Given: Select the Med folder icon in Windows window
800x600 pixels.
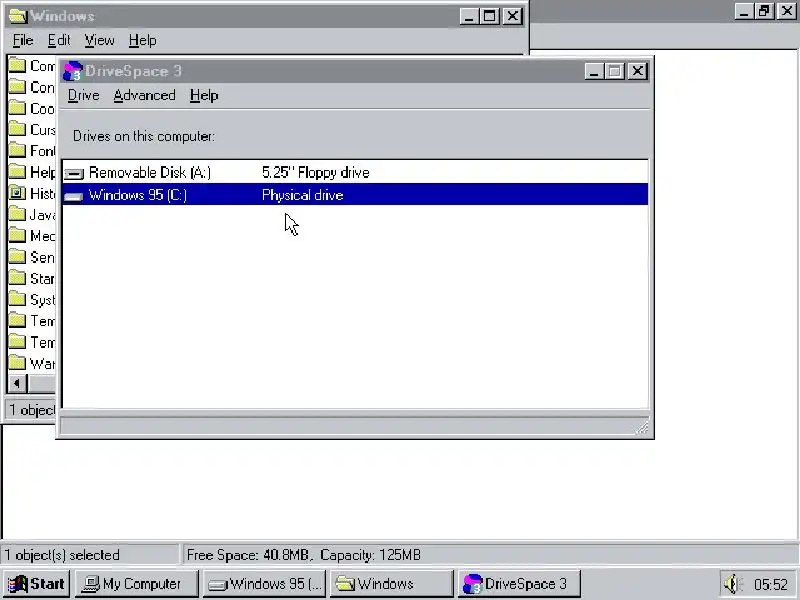Looking at the screenshot, I should pos(17,236).
